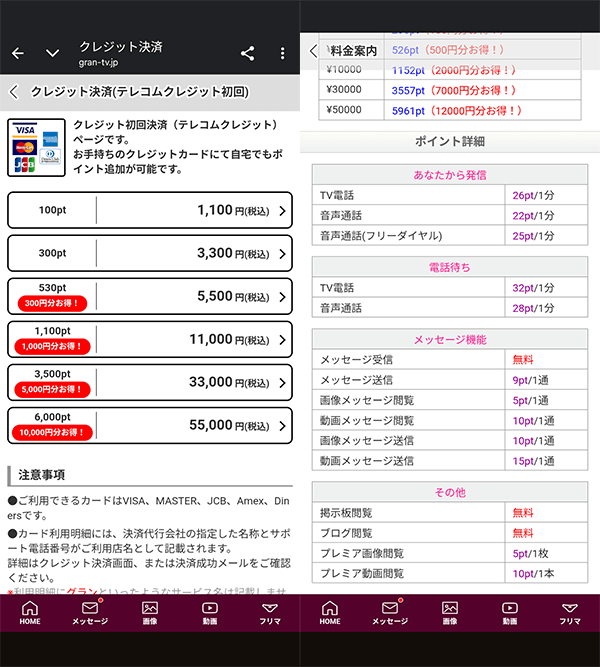The image size is (600, 667).
Task: Select the 300pt 3,300円 plan
Action: (150, 253)
